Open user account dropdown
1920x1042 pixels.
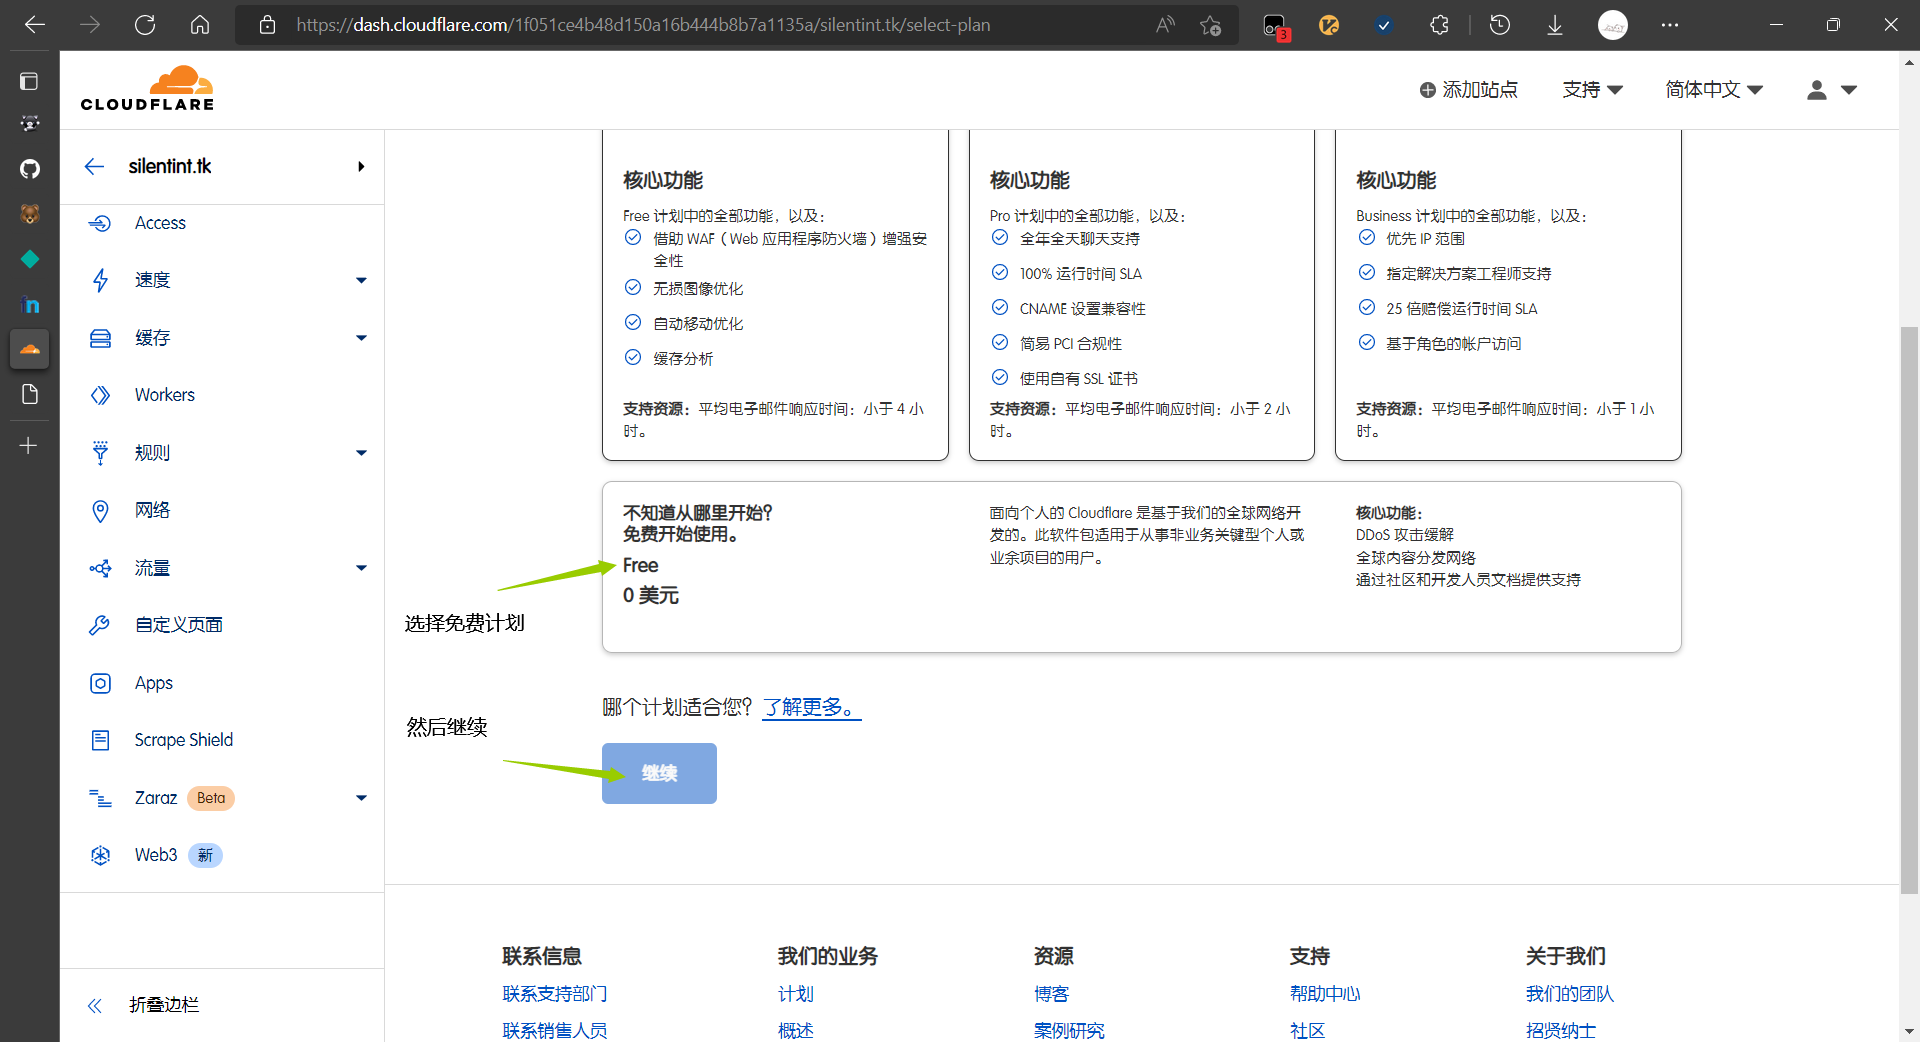point(1832,90)
